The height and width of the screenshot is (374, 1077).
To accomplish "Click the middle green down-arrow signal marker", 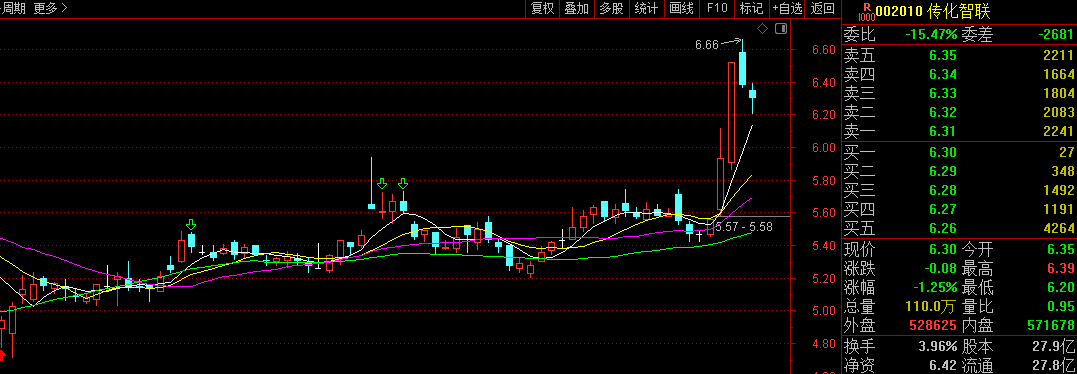I will pos(382,183).
